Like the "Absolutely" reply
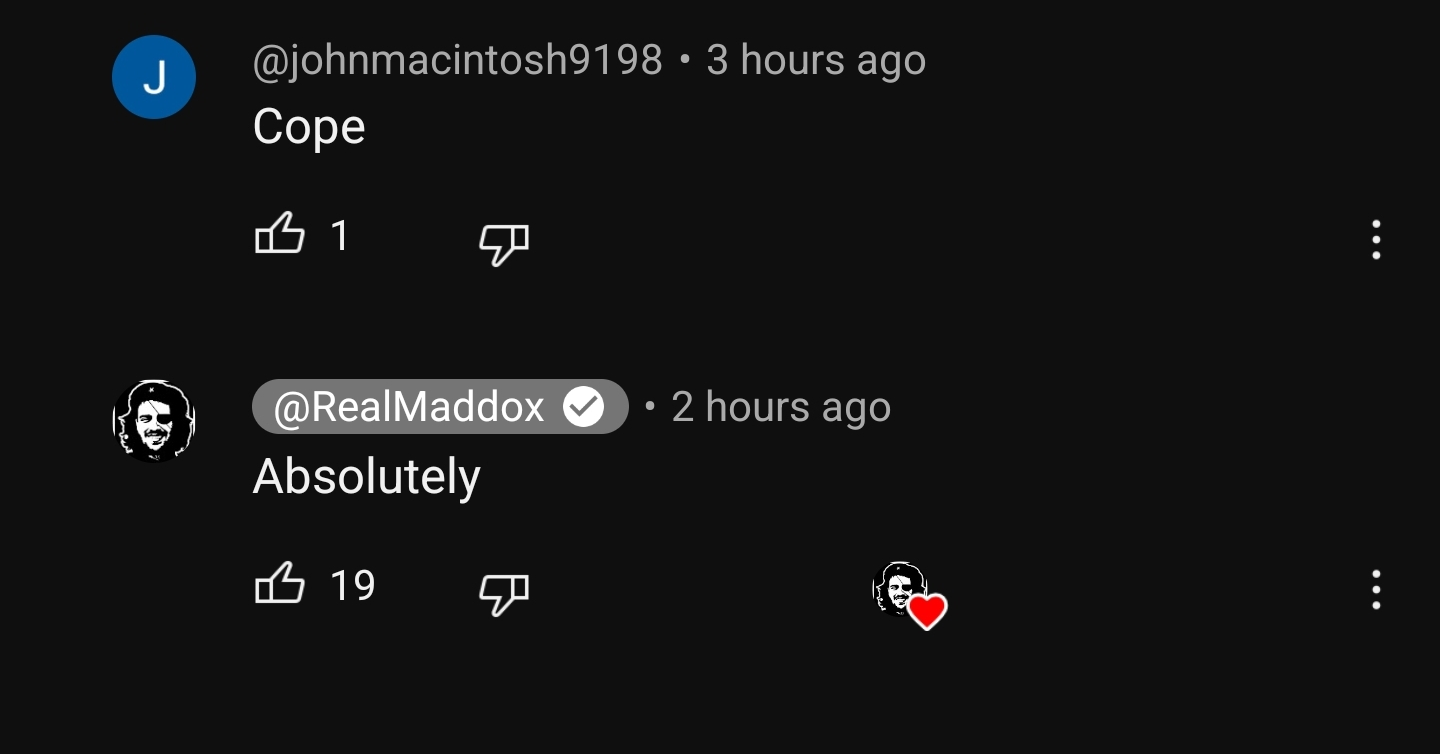The image size is (1440, 754). [x=280, y=584]
